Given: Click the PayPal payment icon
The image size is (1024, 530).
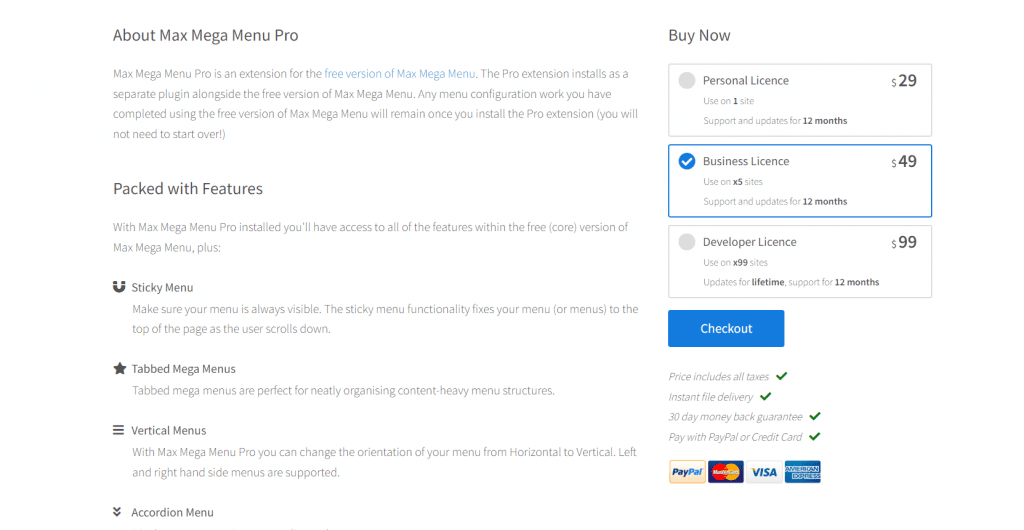Looking at the screenshot, I should pos(687,472).
